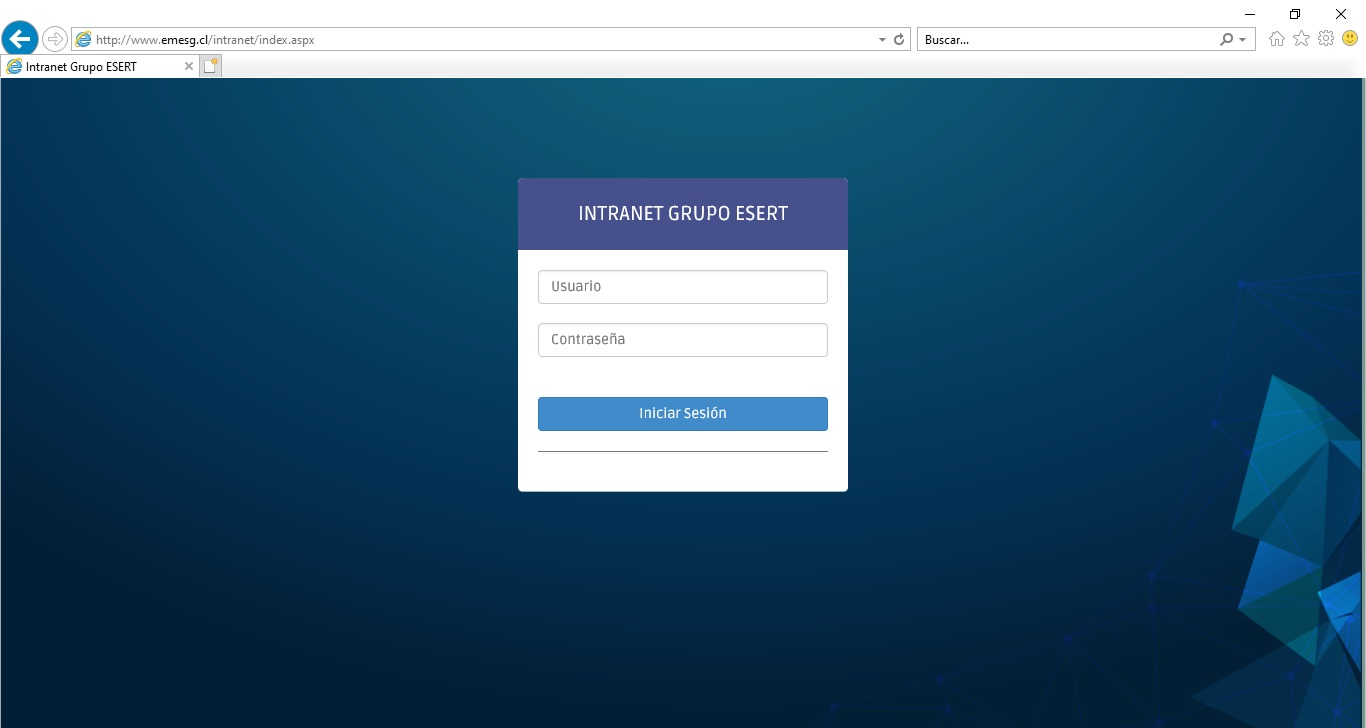This screenshot has height=728, width=1366.
Task: Select the Intranet Grupo ESERT tab
Action: [x=90, y=66]
